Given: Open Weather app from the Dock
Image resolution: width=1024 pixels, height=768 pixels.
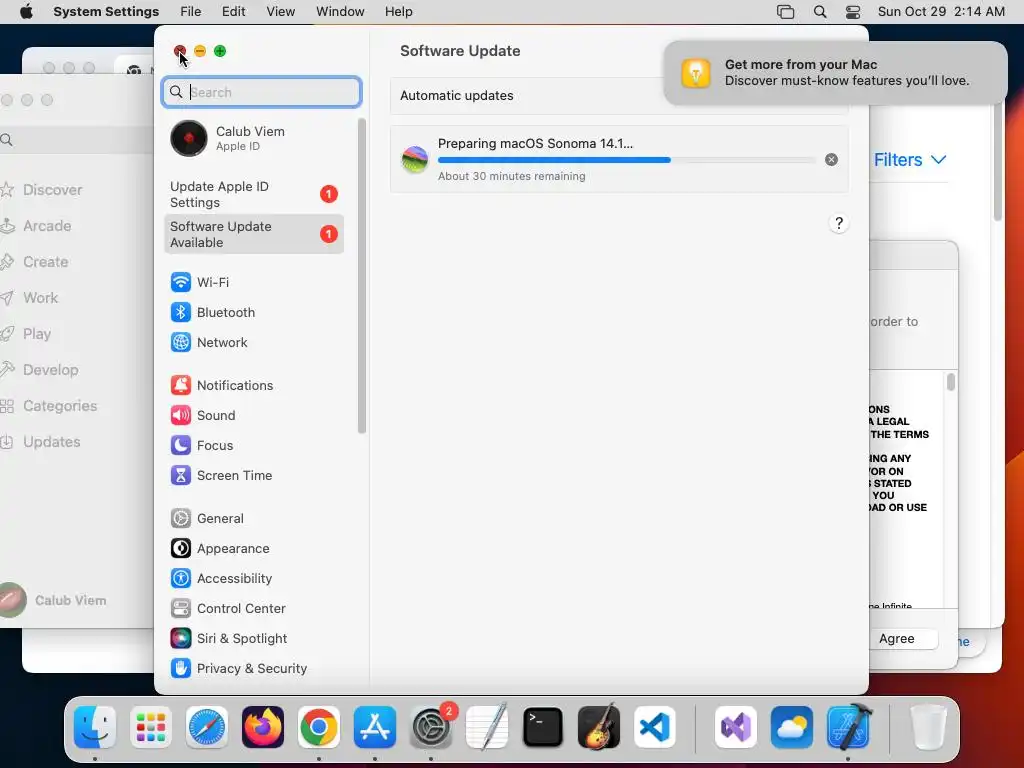Looking at the screenshot, I should [792, 727].
